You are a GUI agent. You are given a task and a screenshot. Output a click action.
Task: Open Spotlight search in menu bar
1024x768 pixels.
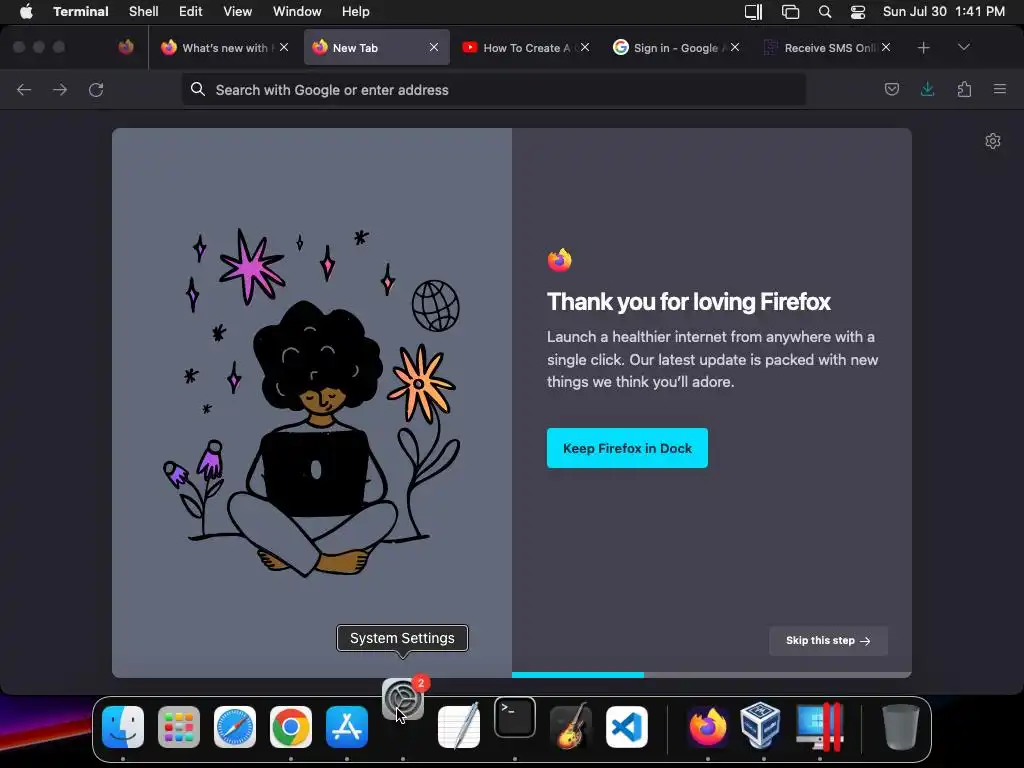coord(825,12)
